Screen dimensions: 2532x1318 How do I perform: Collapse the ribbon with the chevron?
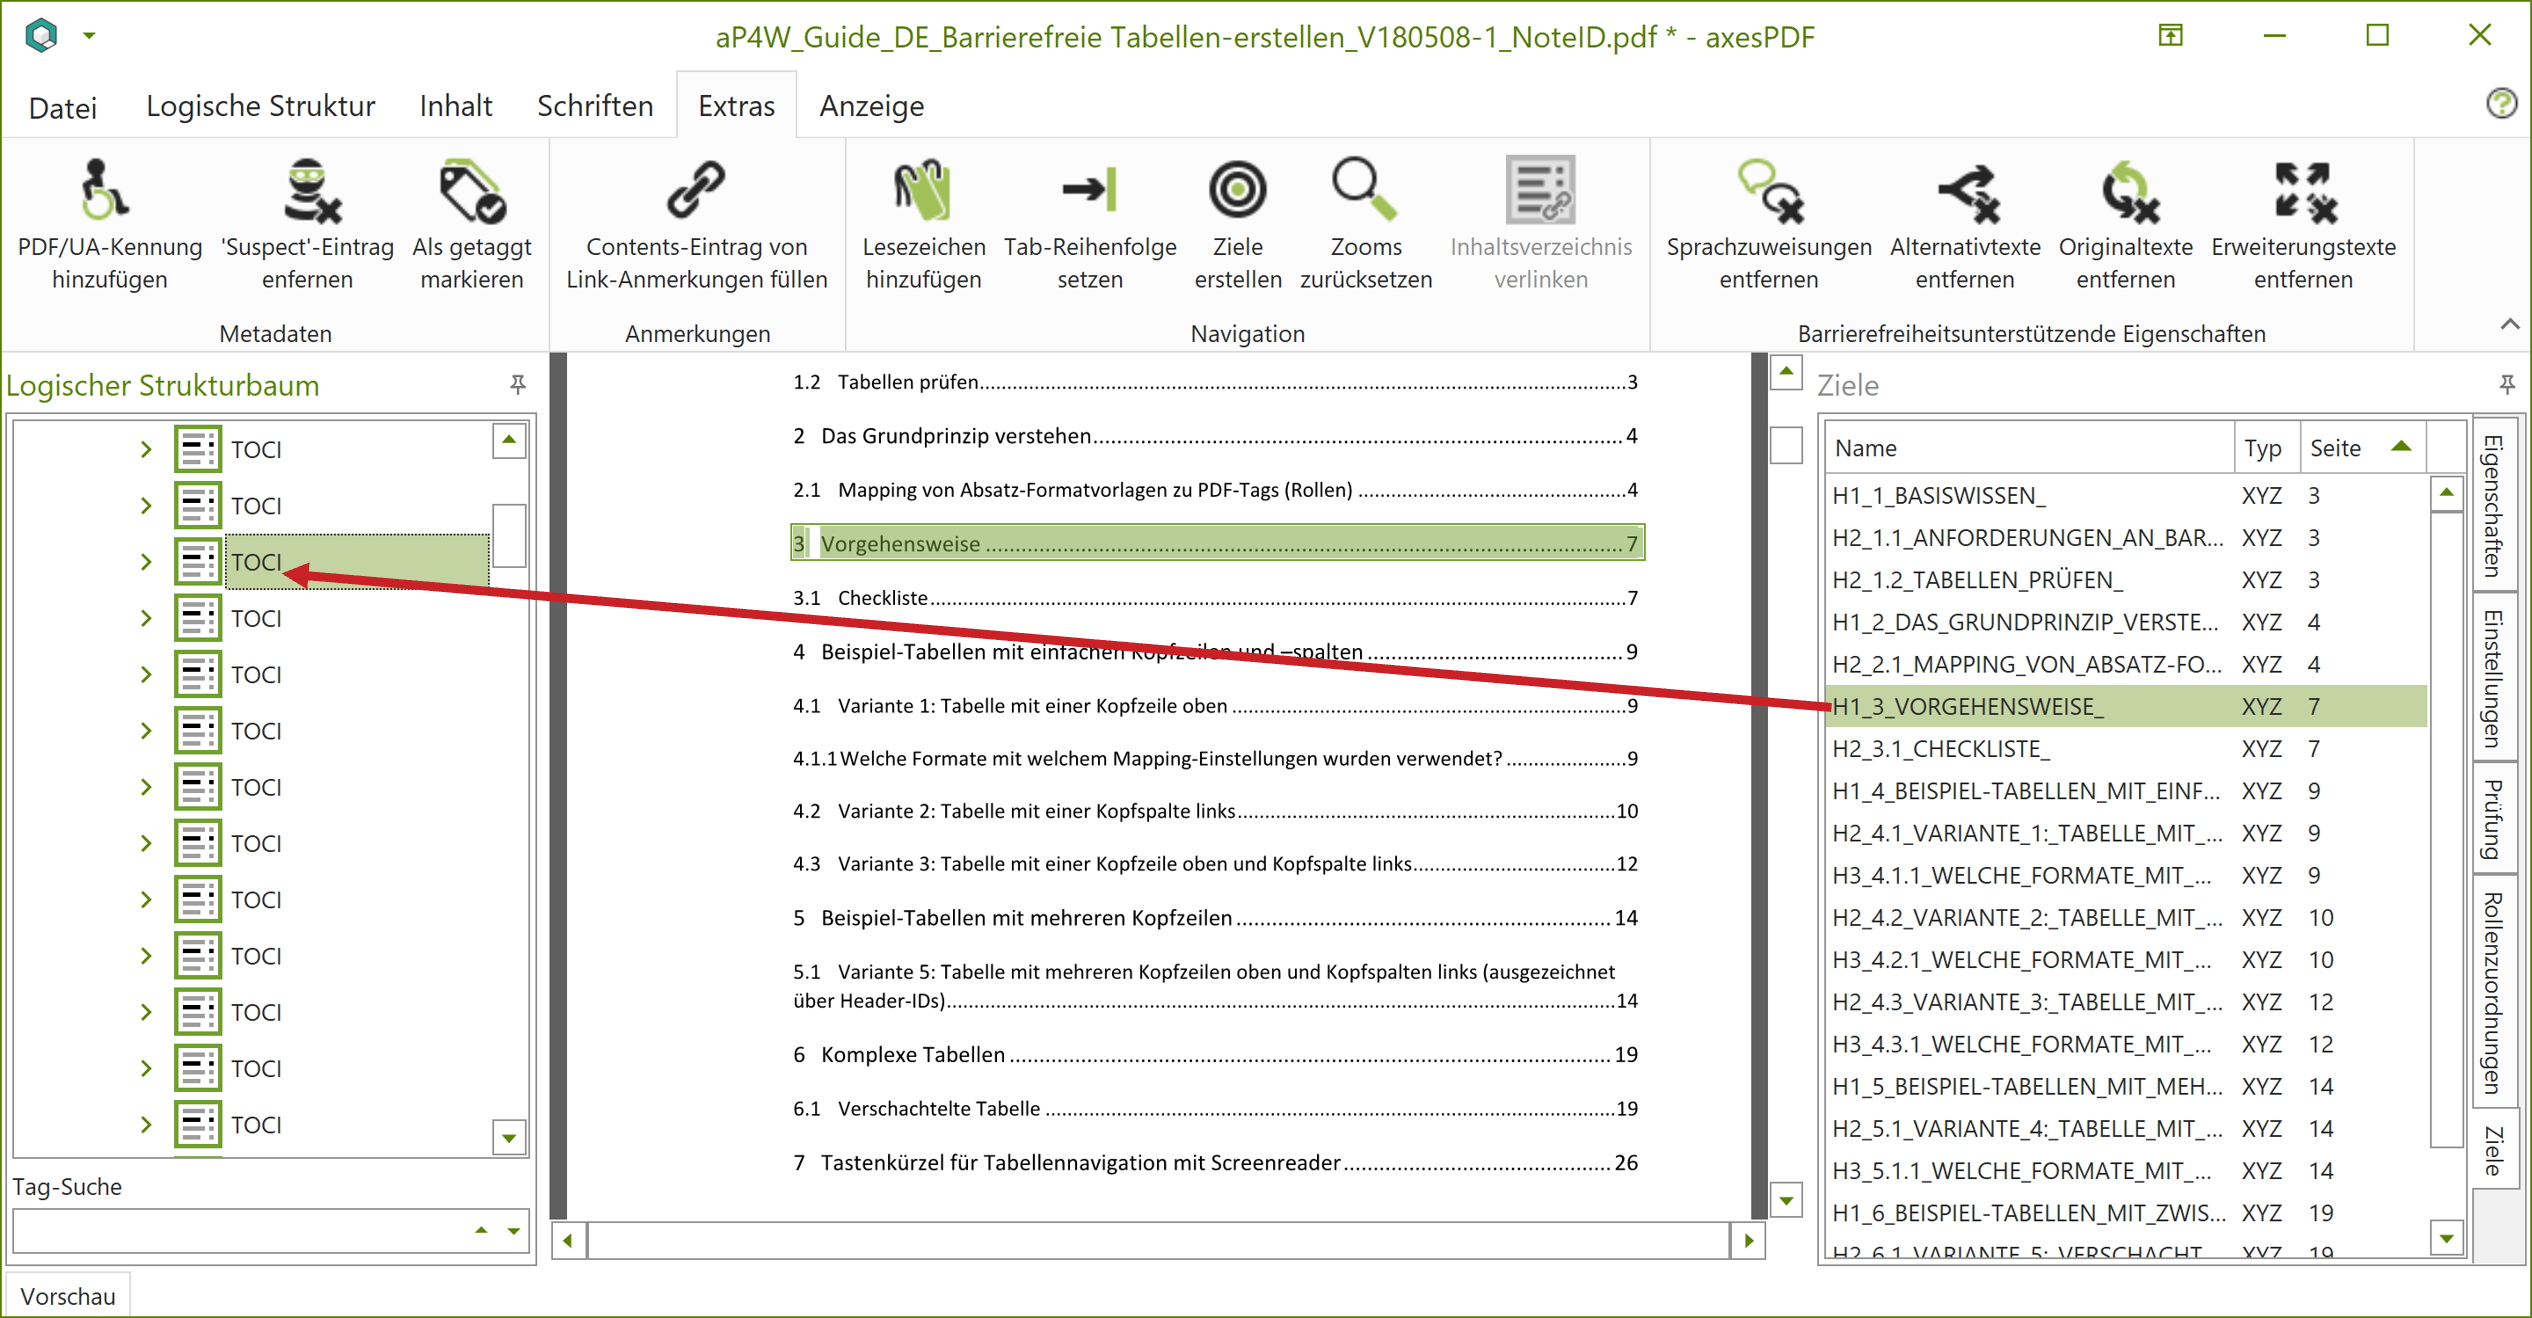tap(2509, 324)
